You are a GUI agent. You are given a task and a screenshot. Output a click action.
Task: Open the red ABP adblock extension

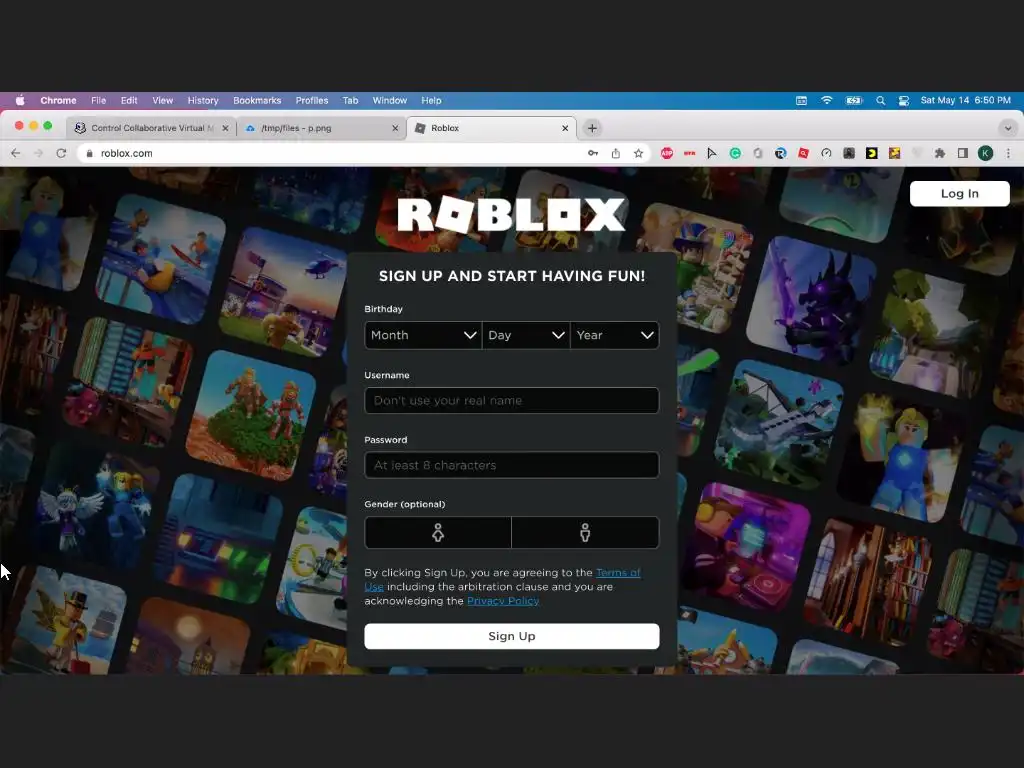click(x=667, y=153)
